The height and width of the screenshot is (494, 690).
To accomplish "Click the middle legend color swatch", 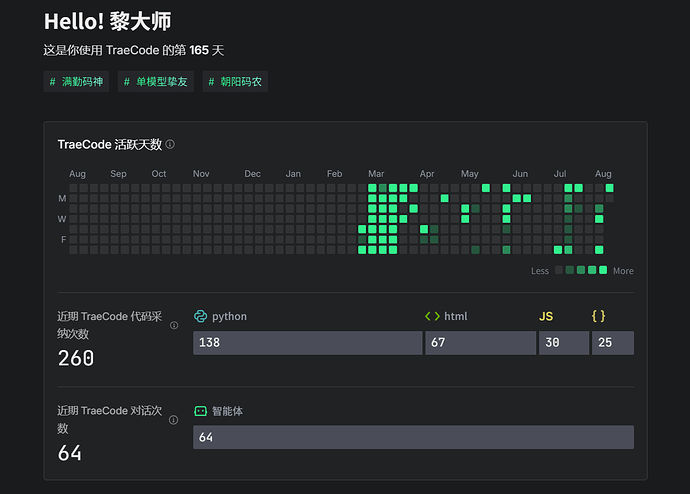I will pyautogui.click(x=581, y=270).
